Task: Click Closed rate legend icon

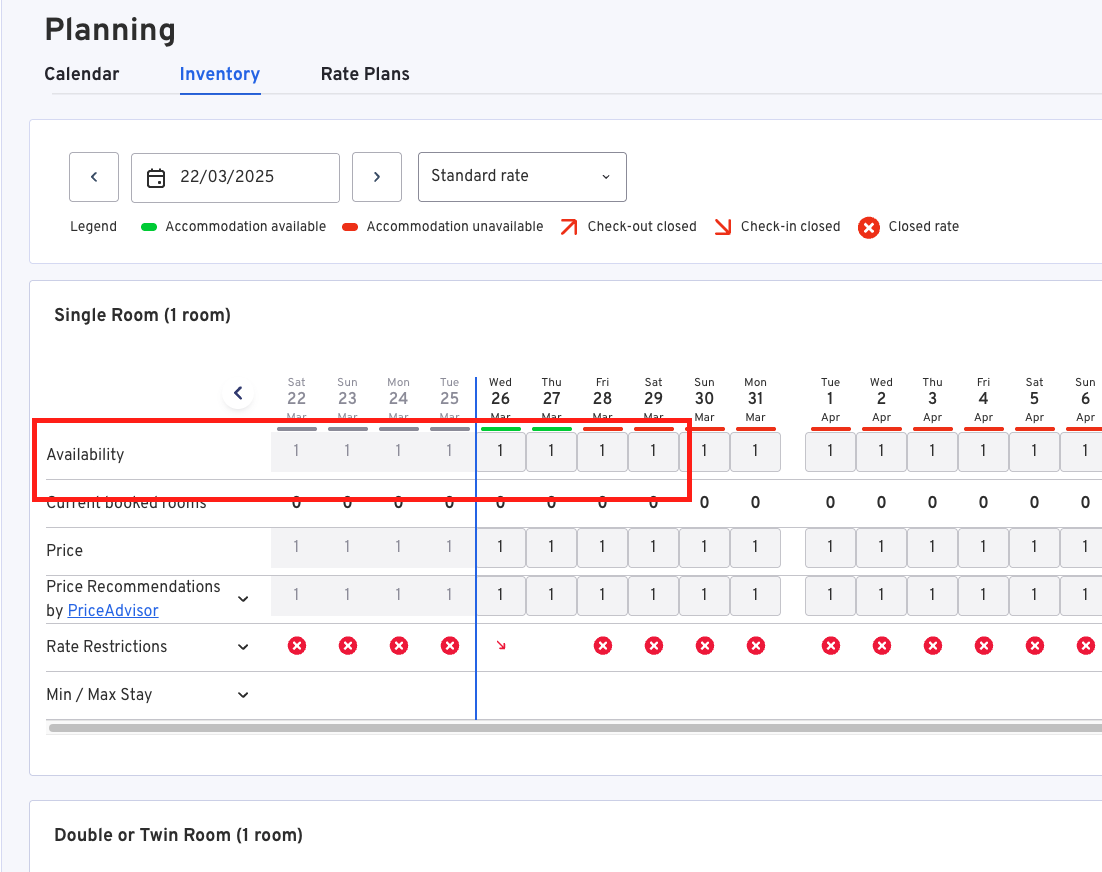Action: click(869, 228)
